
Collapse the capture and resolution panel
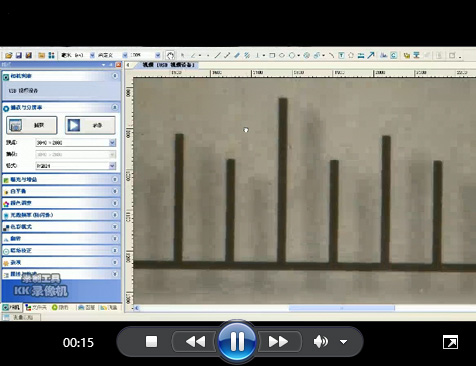[x=115, y=107]
